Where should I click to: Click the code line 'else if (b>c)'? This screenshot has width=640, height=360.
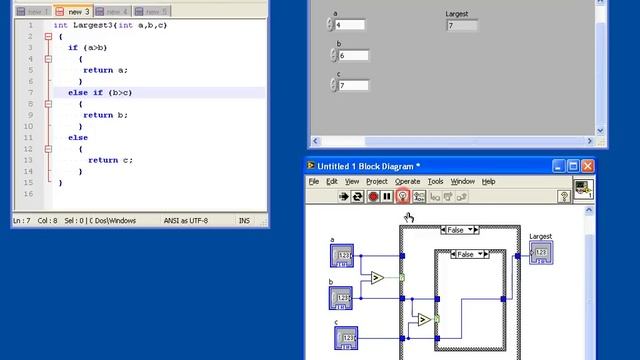pos(100,93)
